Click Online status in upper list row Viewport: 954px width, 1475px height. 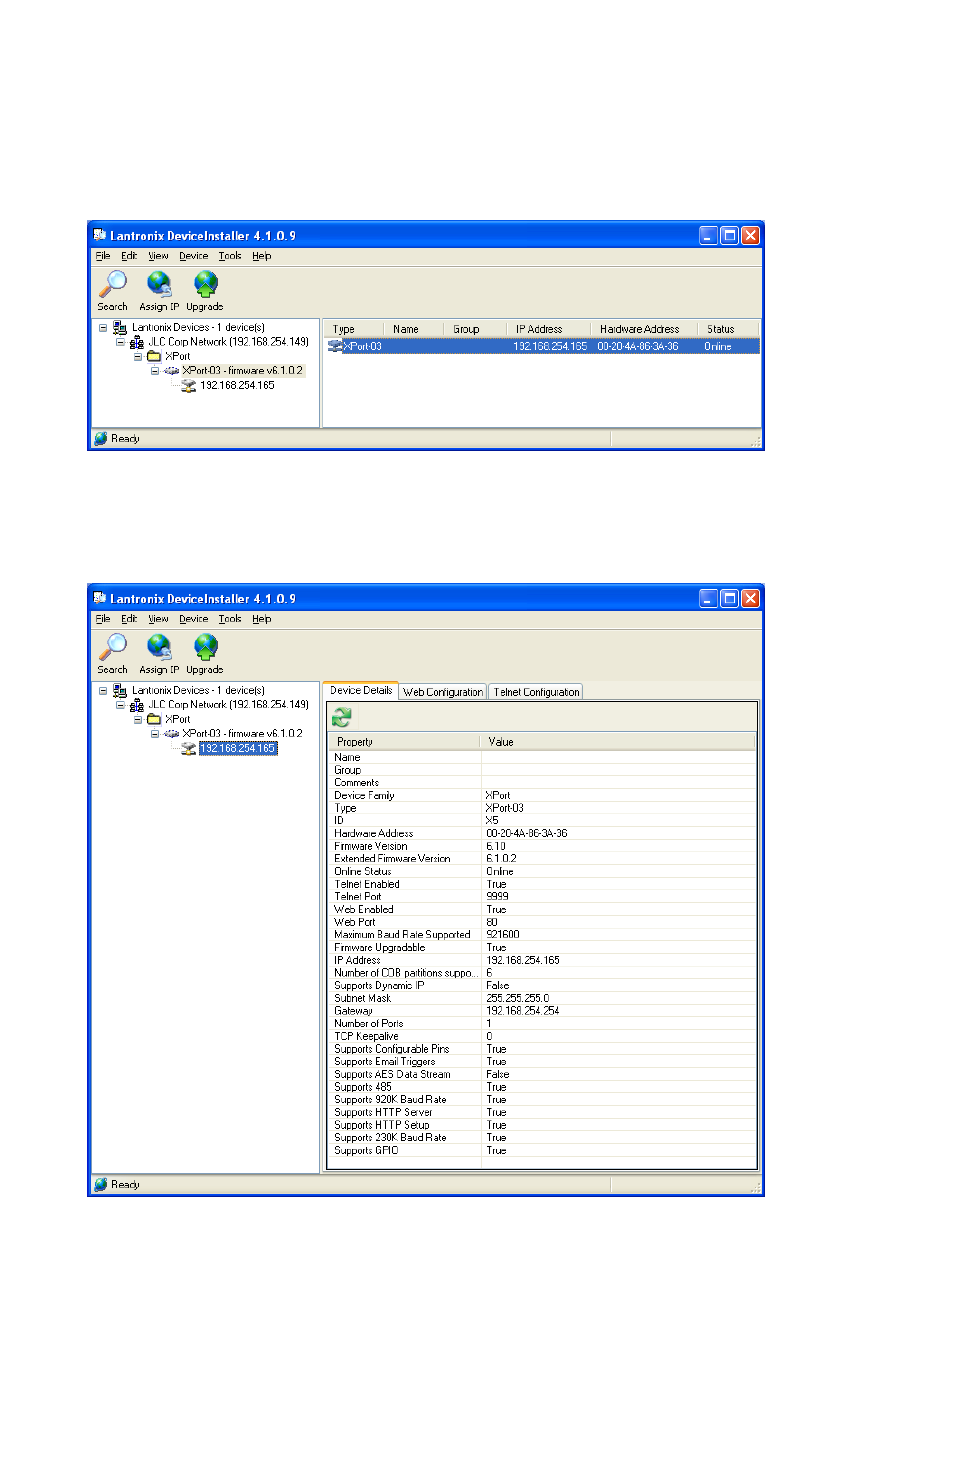(x=718, y=346)
